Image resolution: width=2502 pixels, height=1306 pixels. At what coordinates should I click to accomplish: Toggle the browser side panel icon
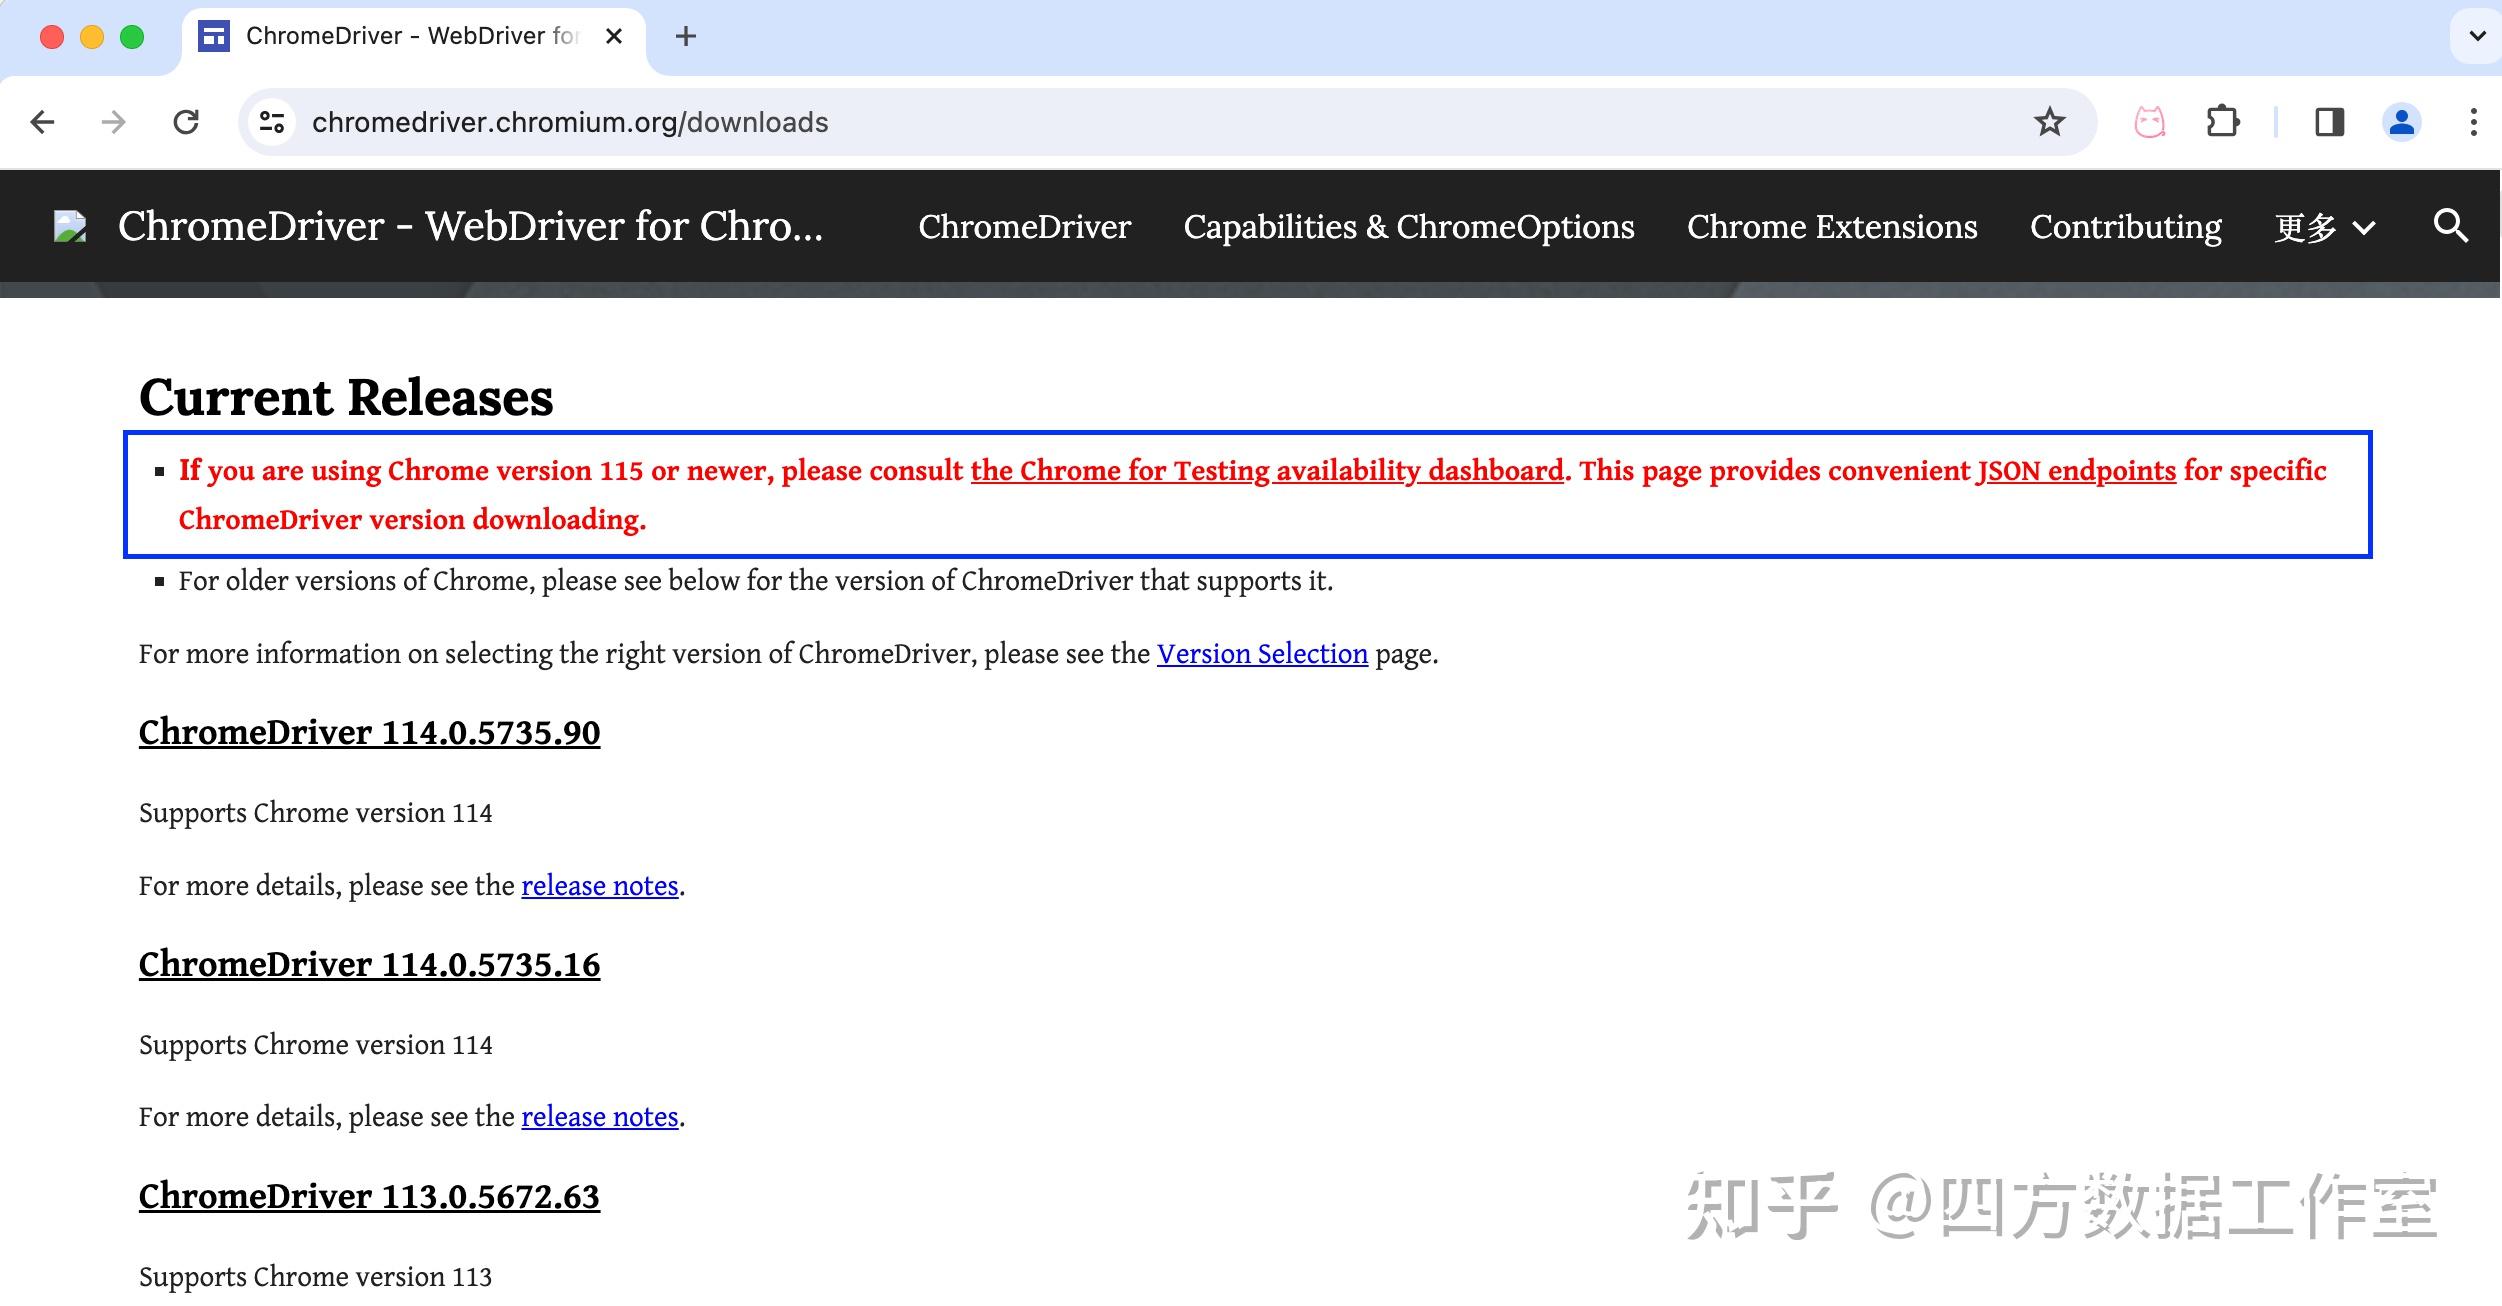point(2329,122)
